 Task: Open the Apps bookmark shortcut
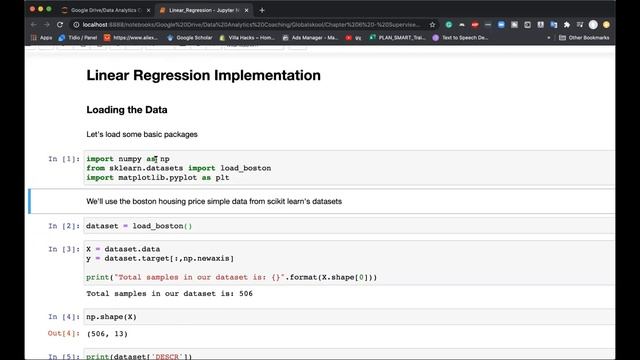pyautogui.click(x=42, y=38)
